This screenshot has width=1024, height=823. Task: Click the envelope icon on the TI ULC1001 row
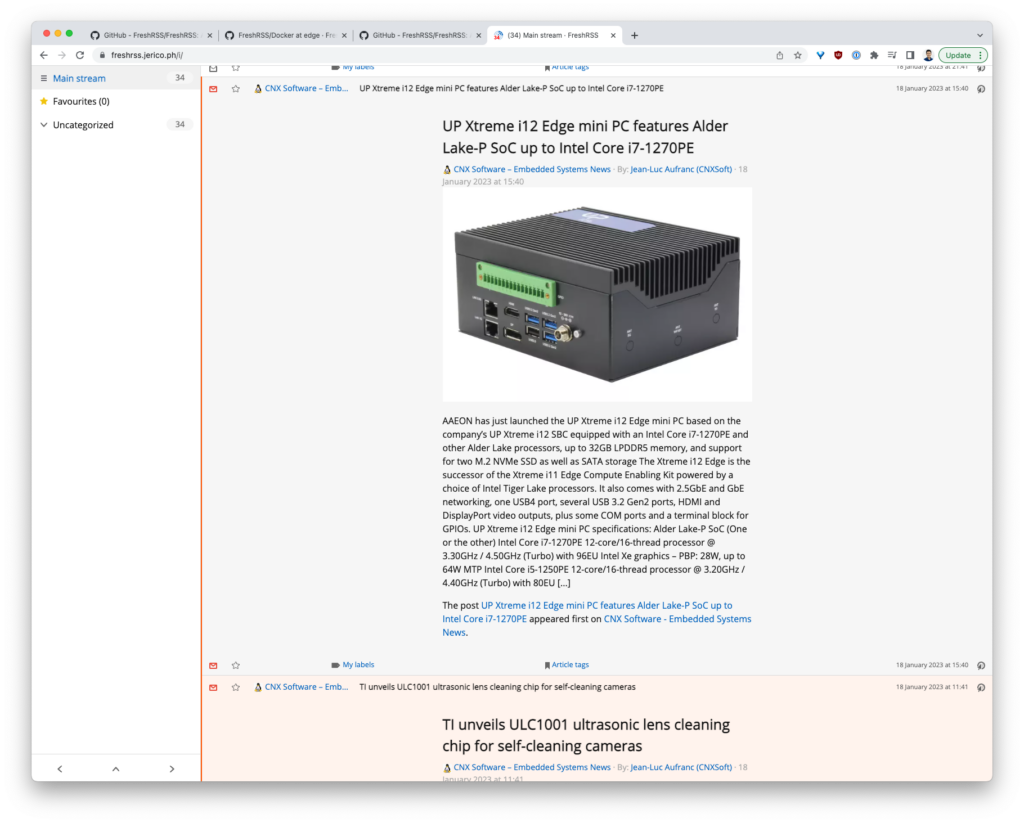(x=213, y=688)
